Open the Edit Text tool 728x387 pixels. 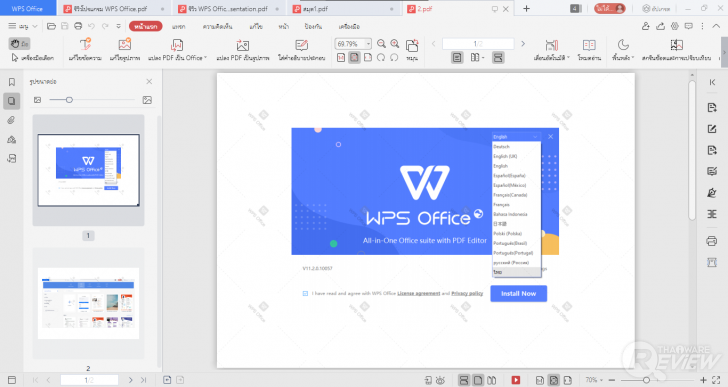(85, 50)
